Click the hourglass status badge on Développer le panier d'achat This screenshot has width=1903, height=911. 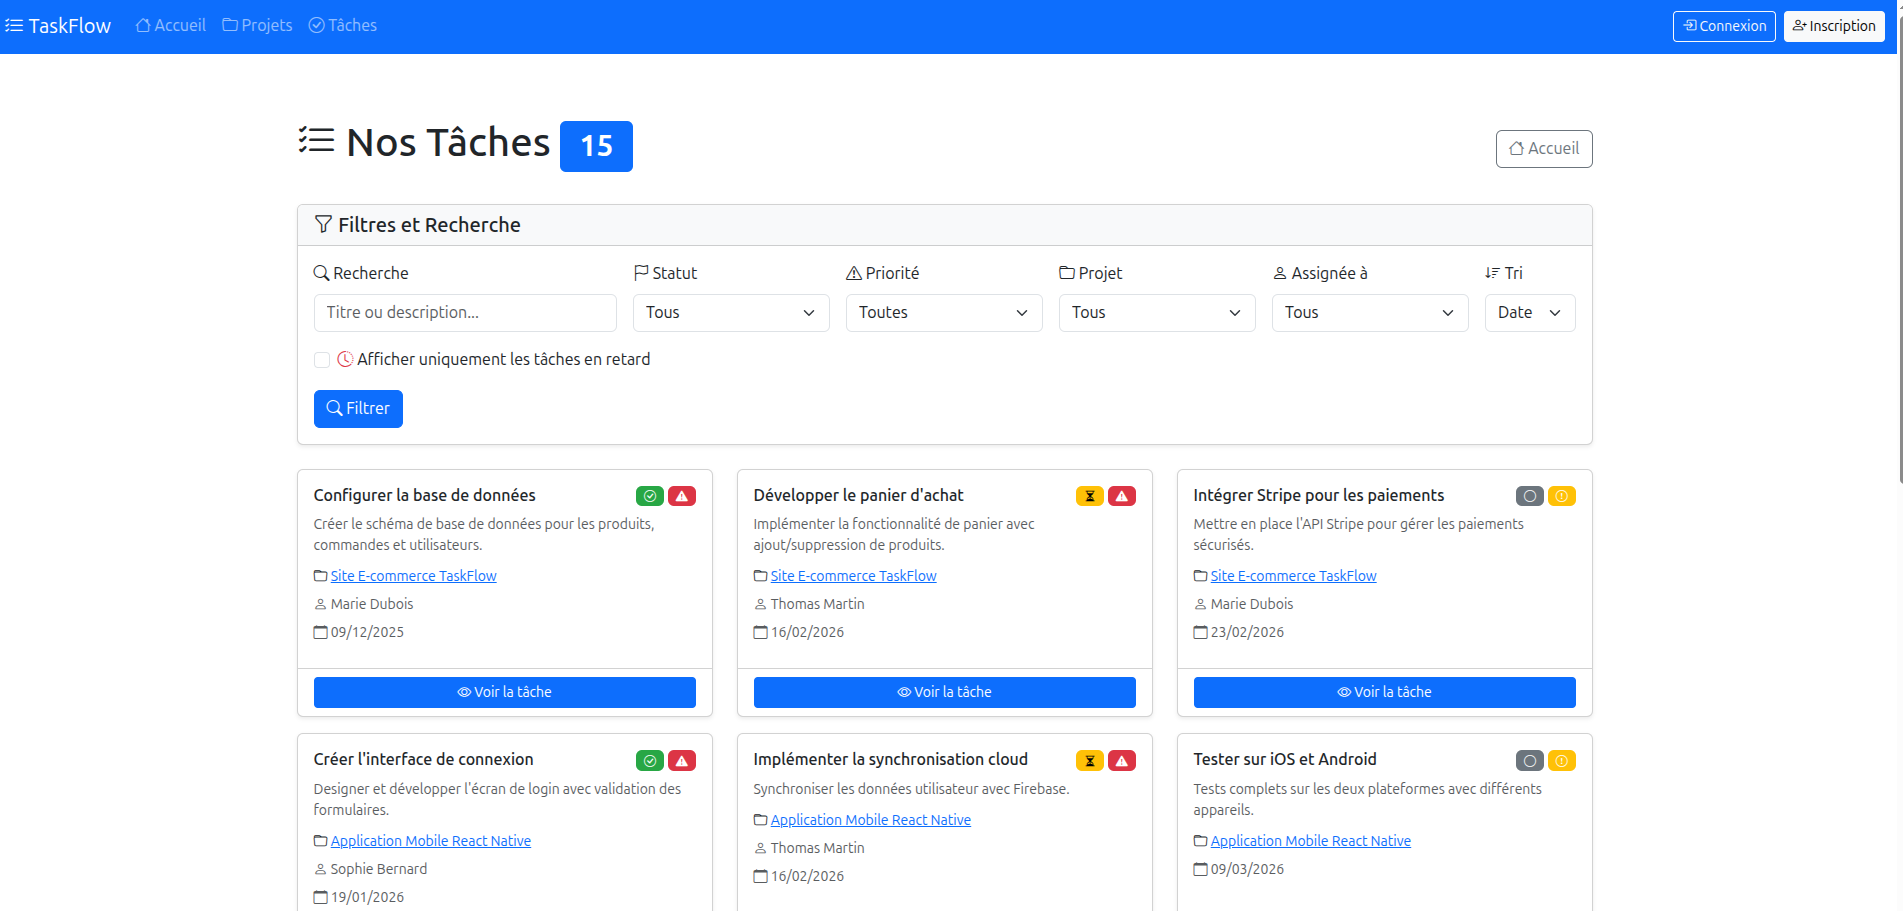point(1090,496)
